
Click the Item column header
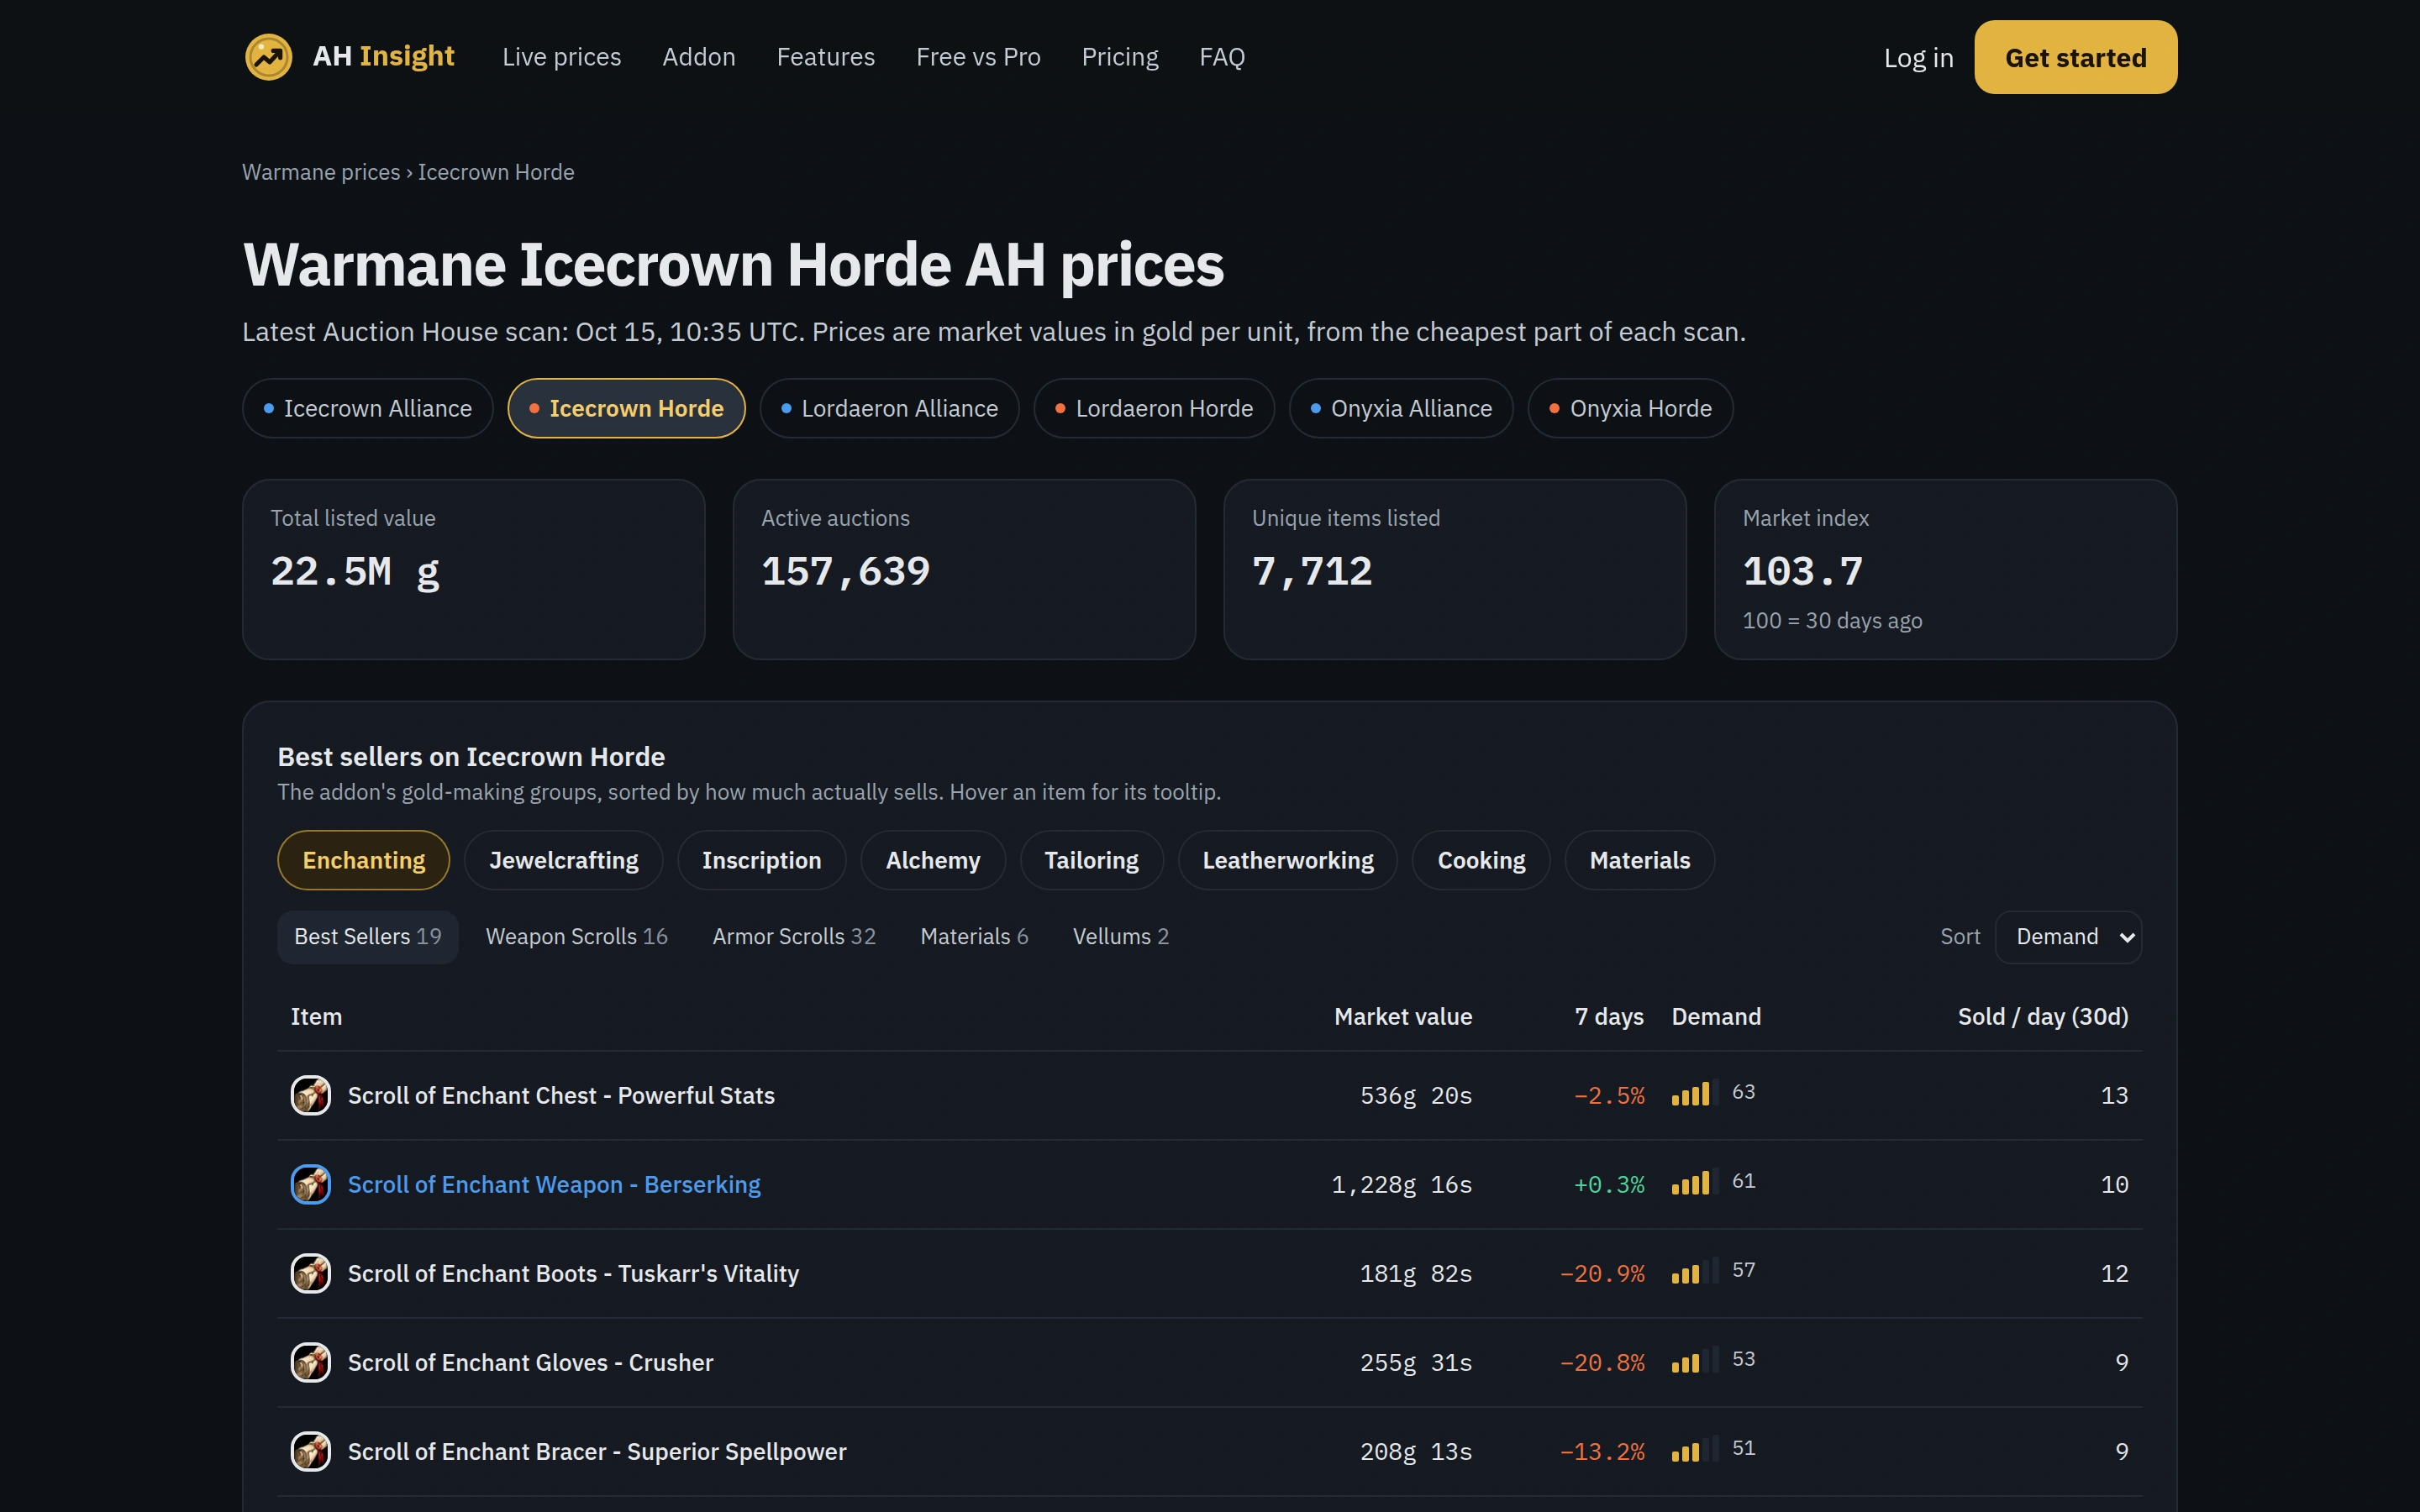coord(316,1016)
